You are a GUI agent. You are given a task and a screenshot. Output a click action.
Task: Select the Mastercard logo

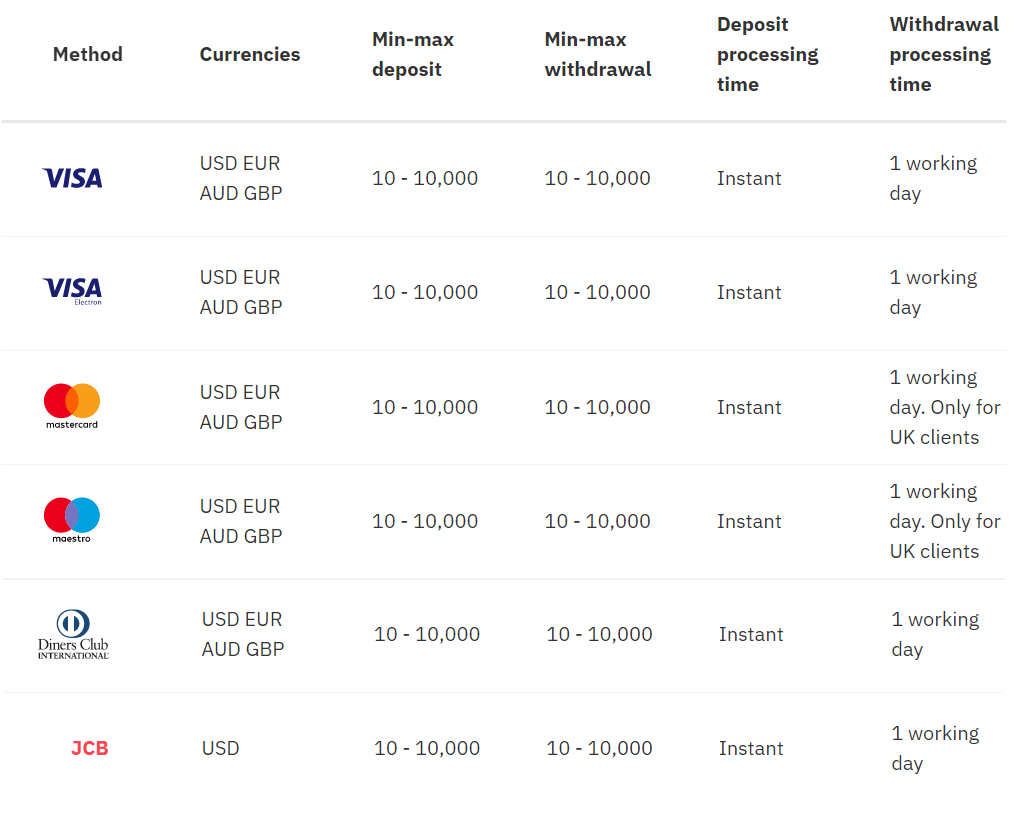72,405
